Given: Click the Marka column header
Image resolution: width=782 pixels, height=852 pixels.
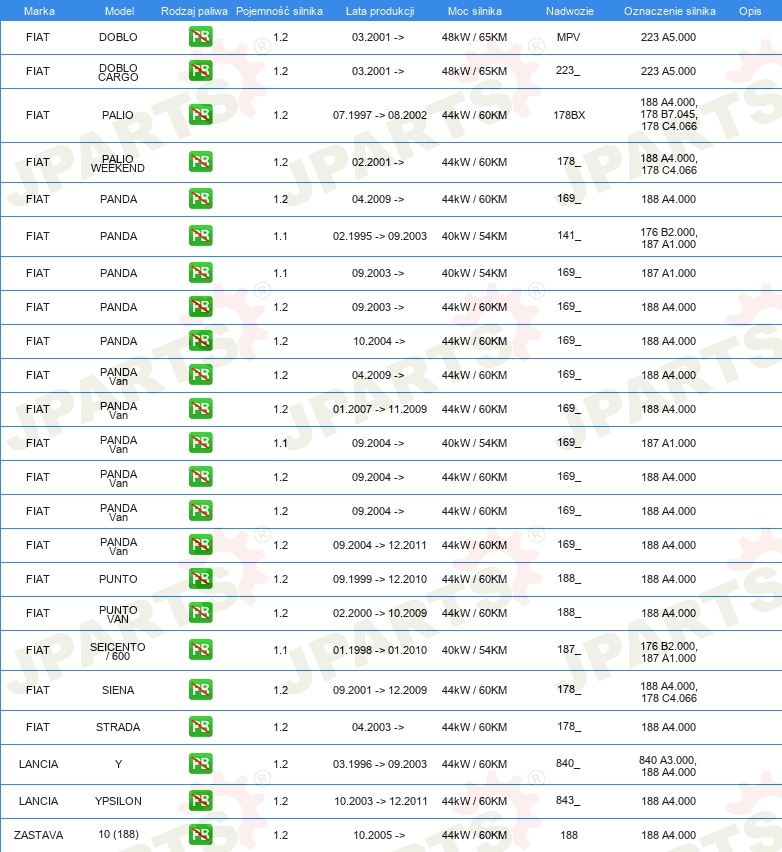Looking at the screenshot, I should point(39,11).
